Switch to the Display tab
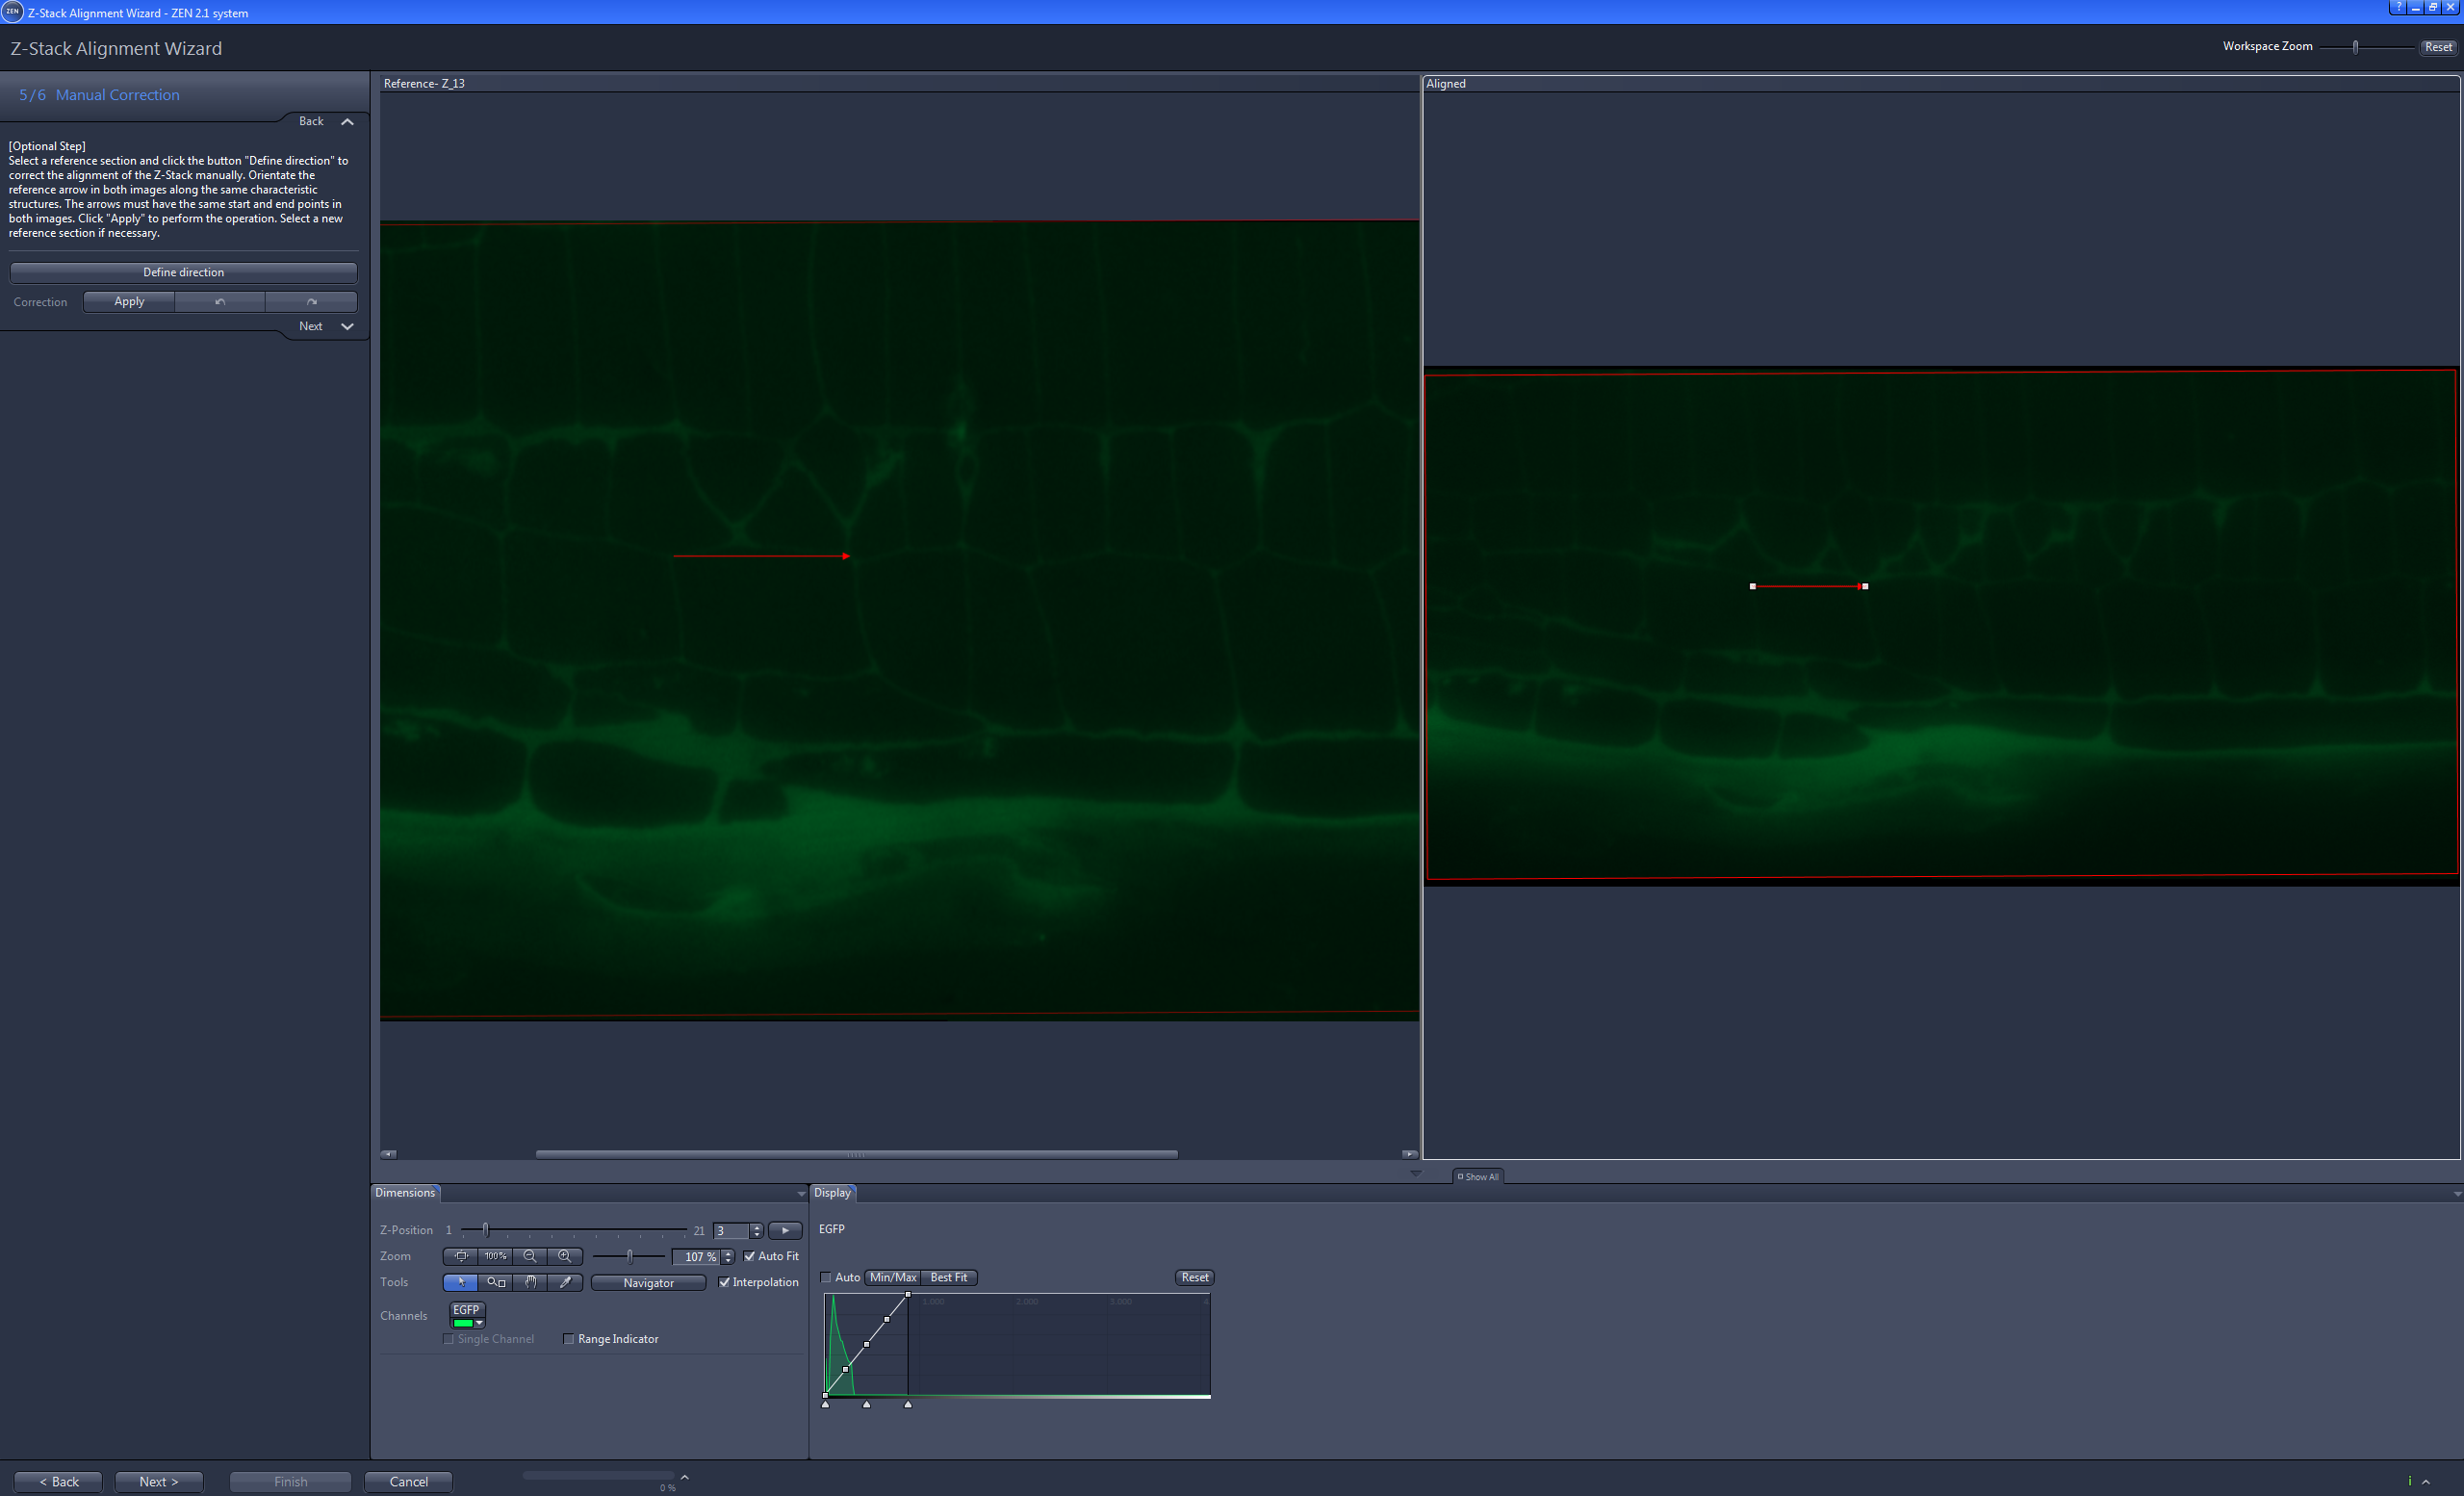The height and width of the screenshot is (1496, 2464). pyautogui.click(x=833, y=1193)
